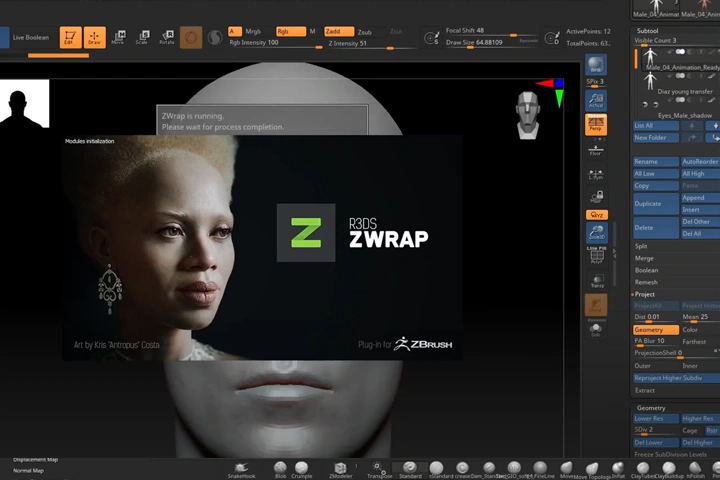
Task: Toggle the Transp transparency icon
Action: click(x=596, y=281)
